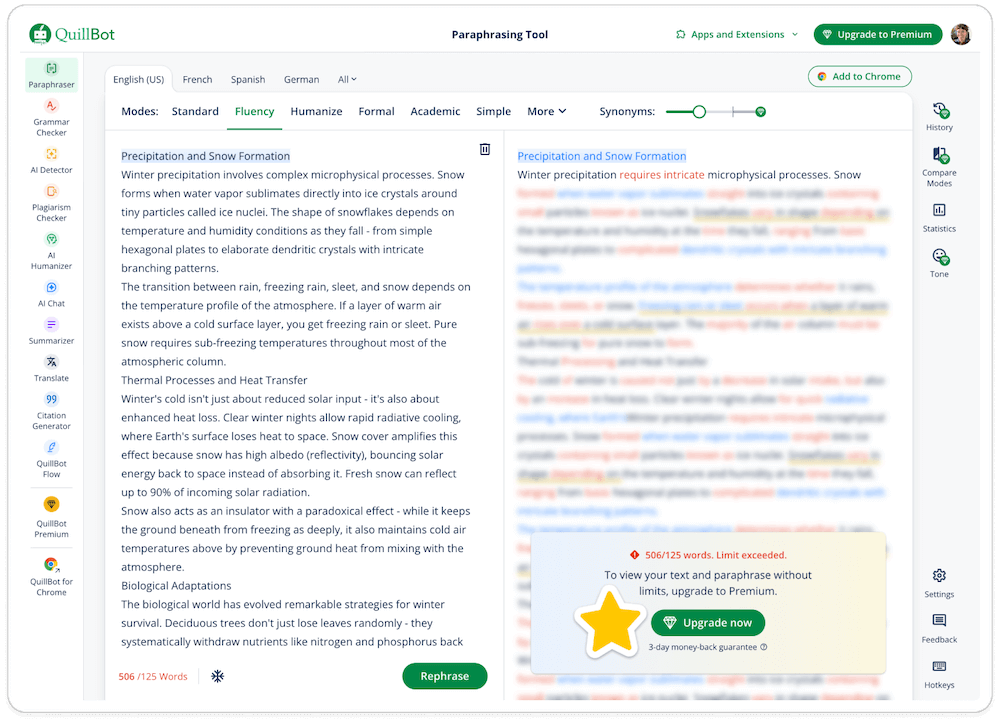The width and height of the screenshot is (1000, 723).
Task: Expand the All languages dropdown
Action: (347, 80)
